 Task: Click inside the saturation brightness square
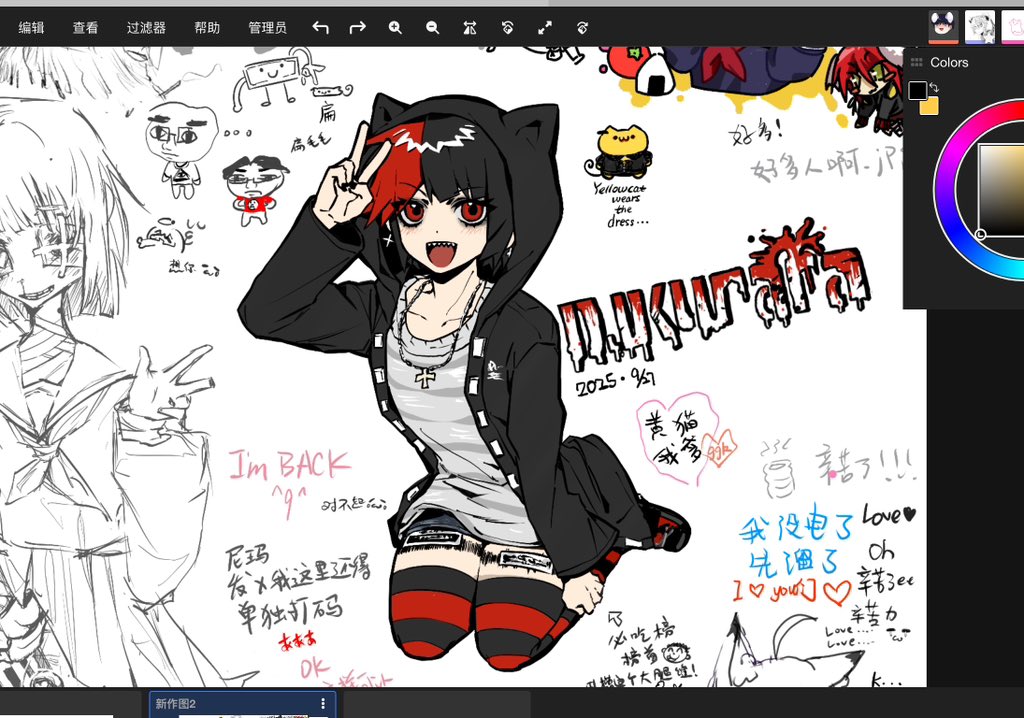click(1001, 189)
